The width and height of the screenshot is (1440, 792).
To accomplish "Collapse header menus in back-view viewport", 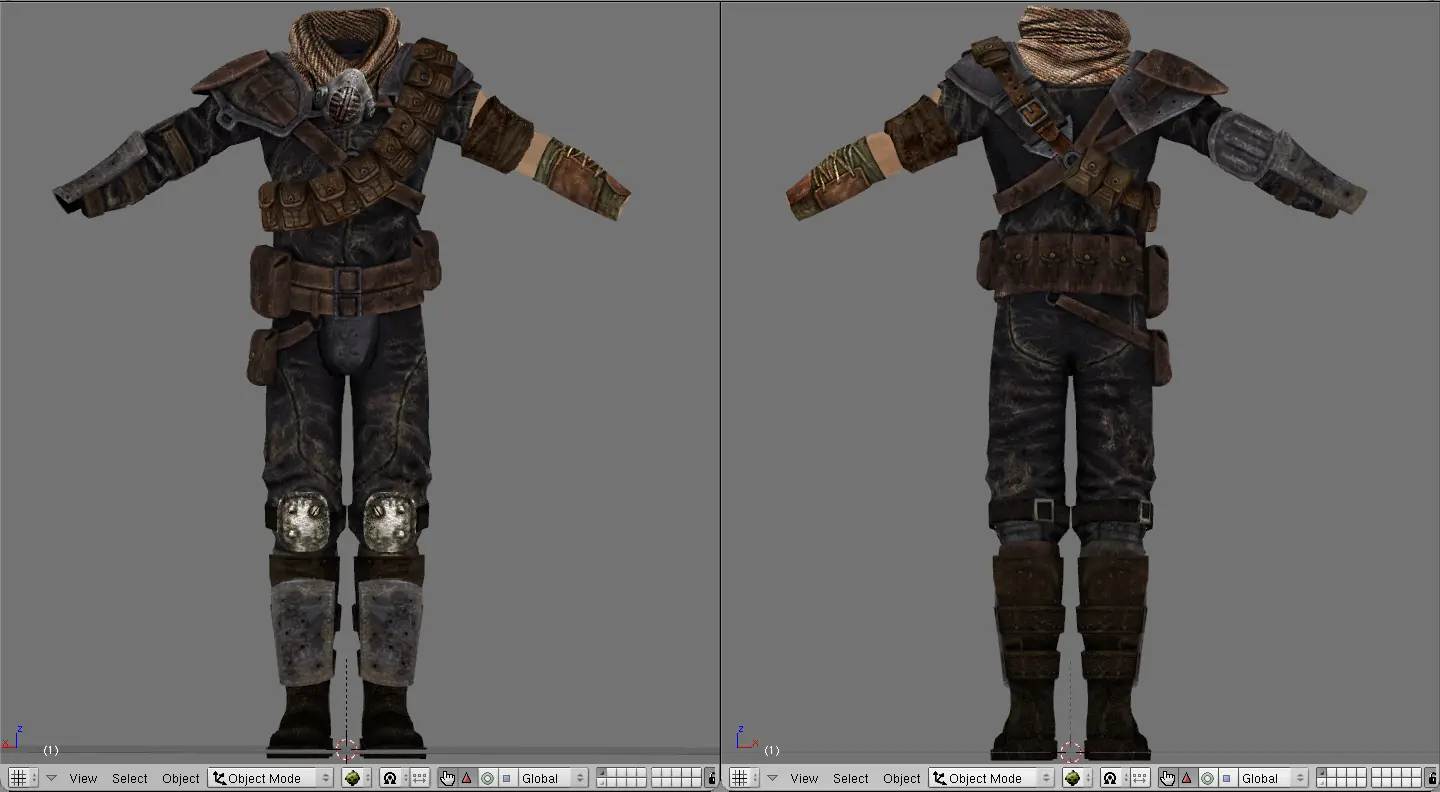I will tap(772, 778).
